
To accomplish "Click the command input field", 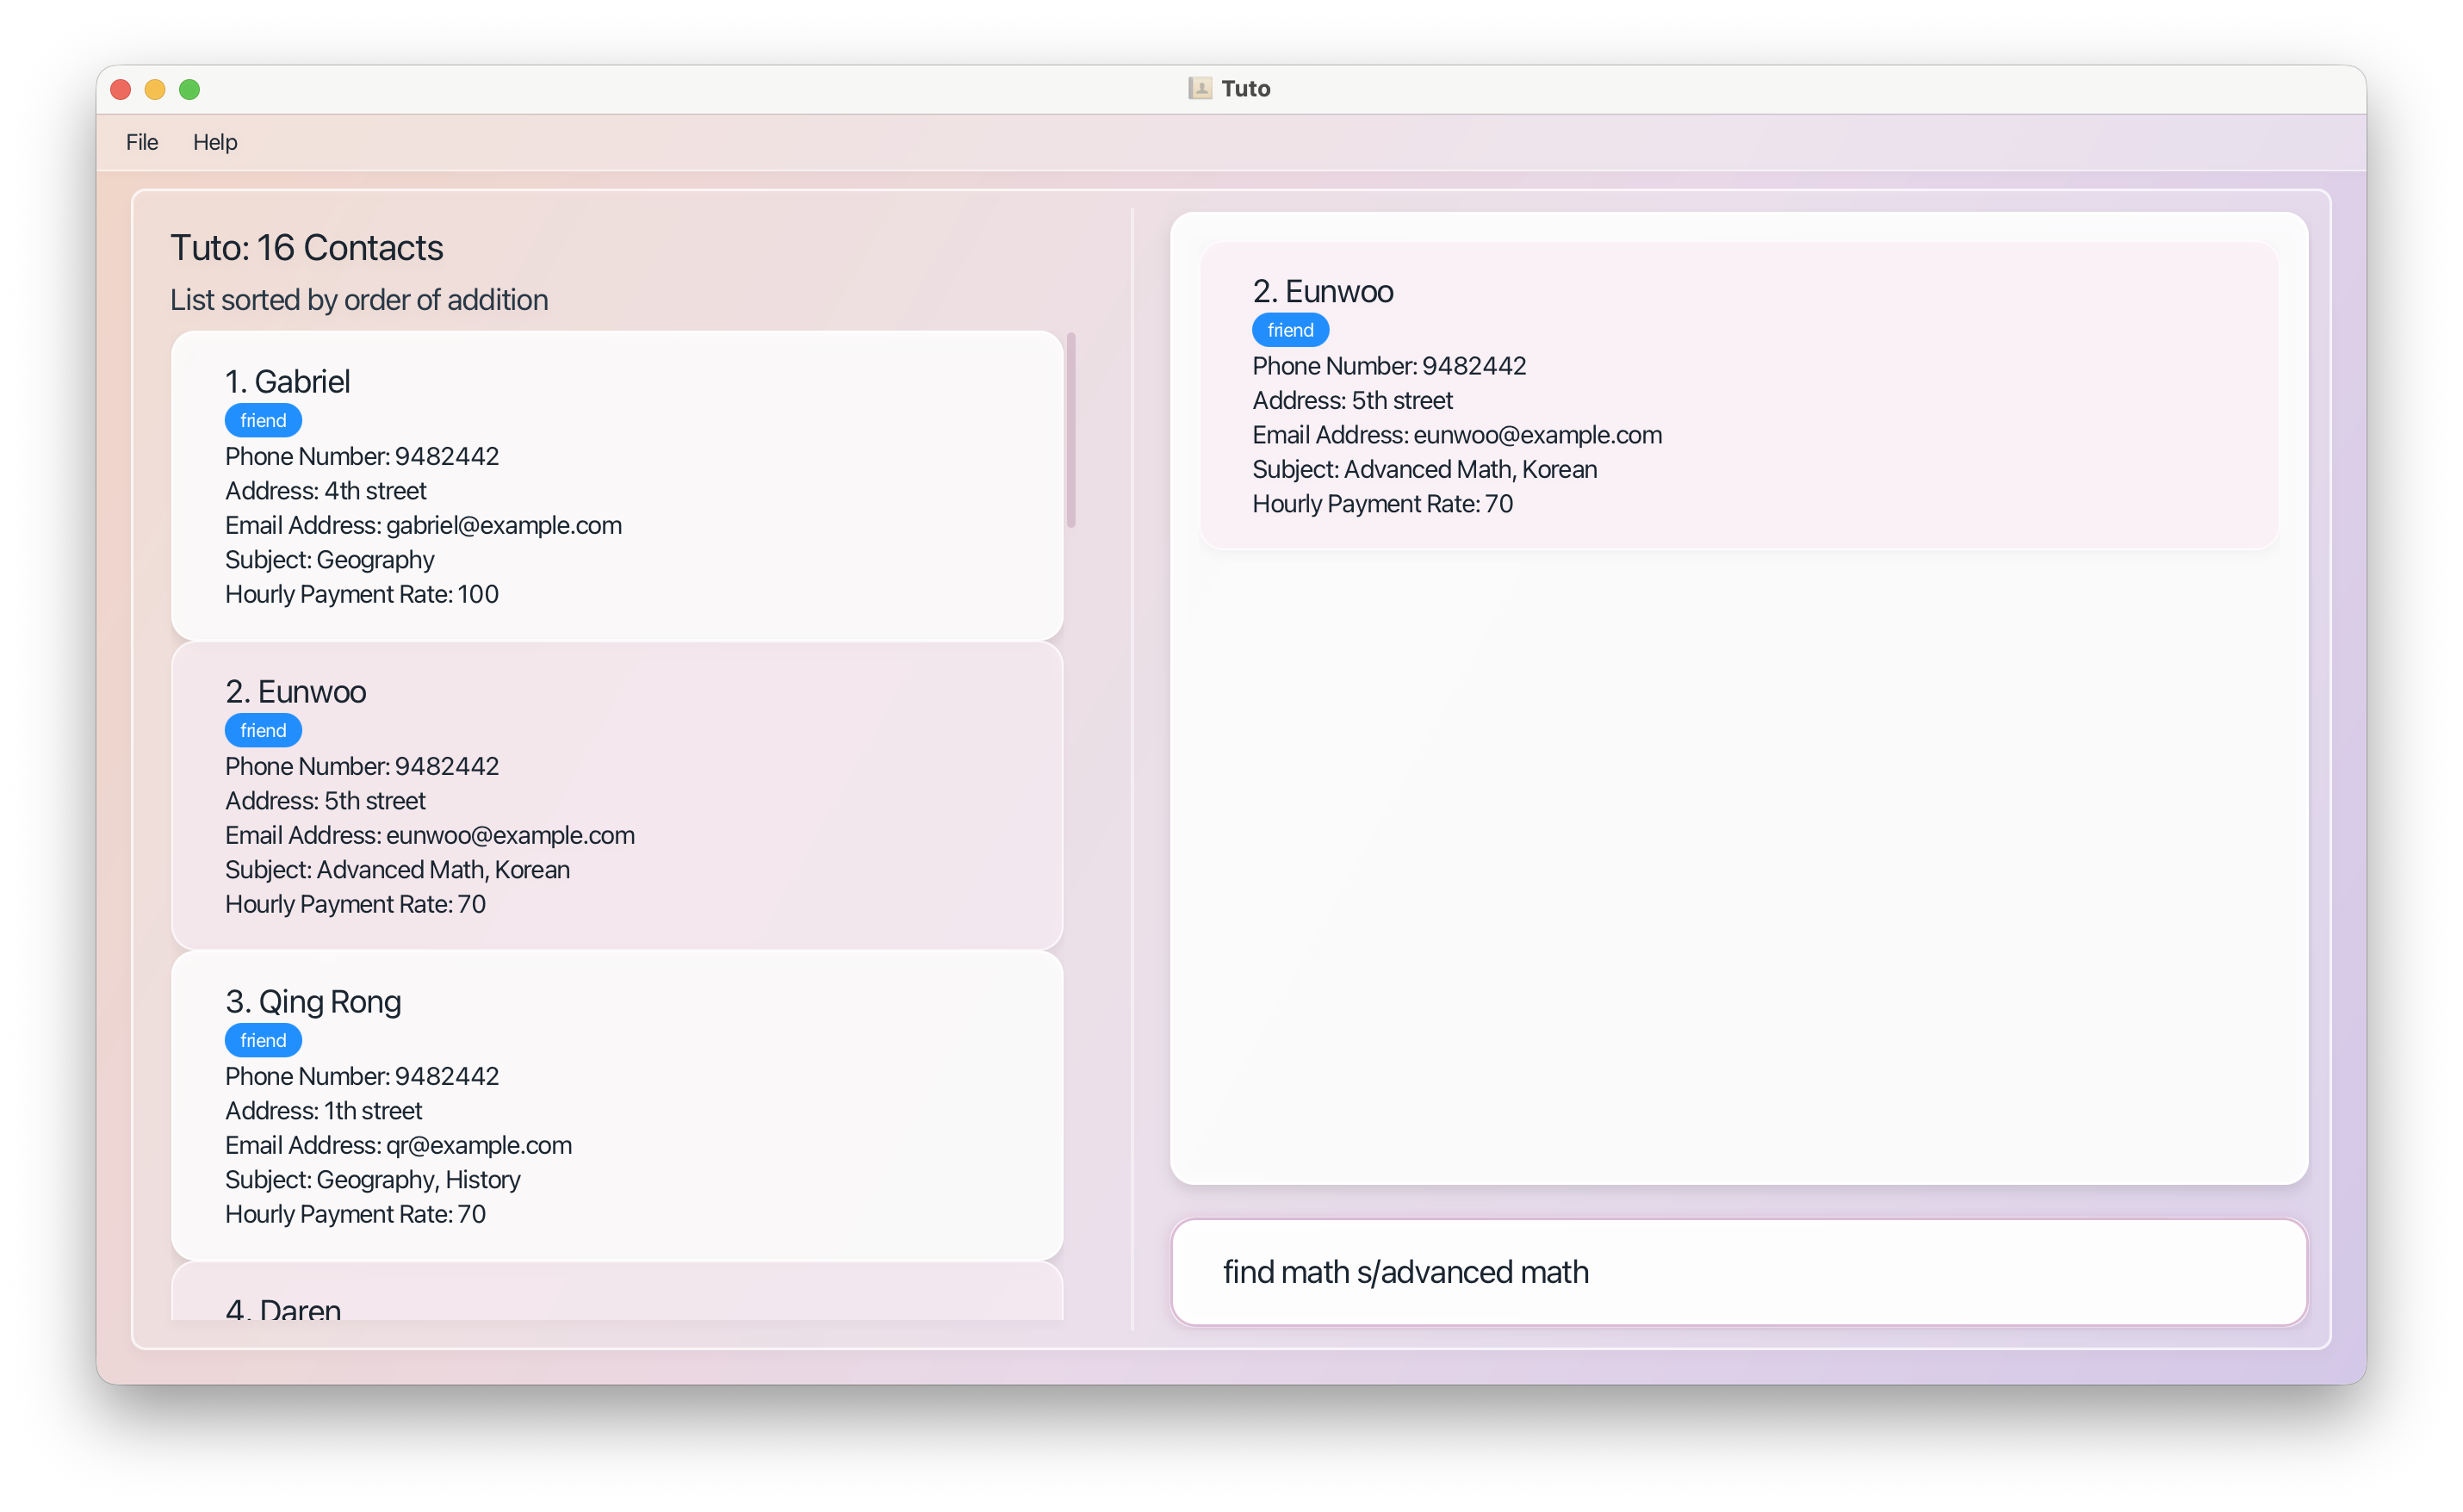I will [1738, 1272].
